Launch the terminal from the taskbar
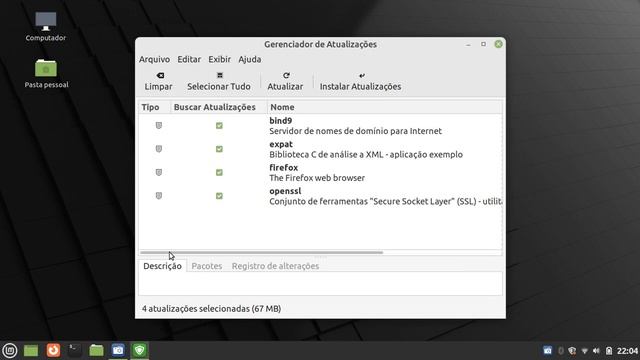 tap(74, 350)
